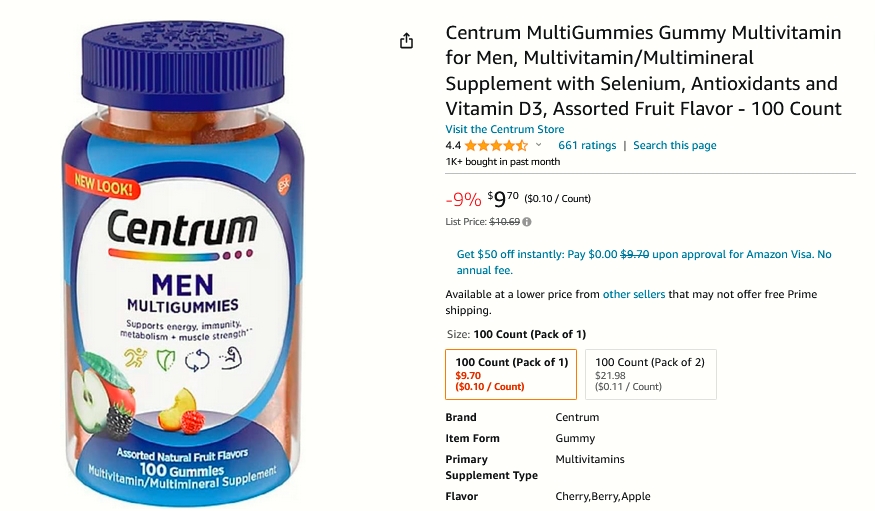Expand the rating breakdown chevron
The width and height of the screenshot is (875, 511).
(x=539, y=145)
